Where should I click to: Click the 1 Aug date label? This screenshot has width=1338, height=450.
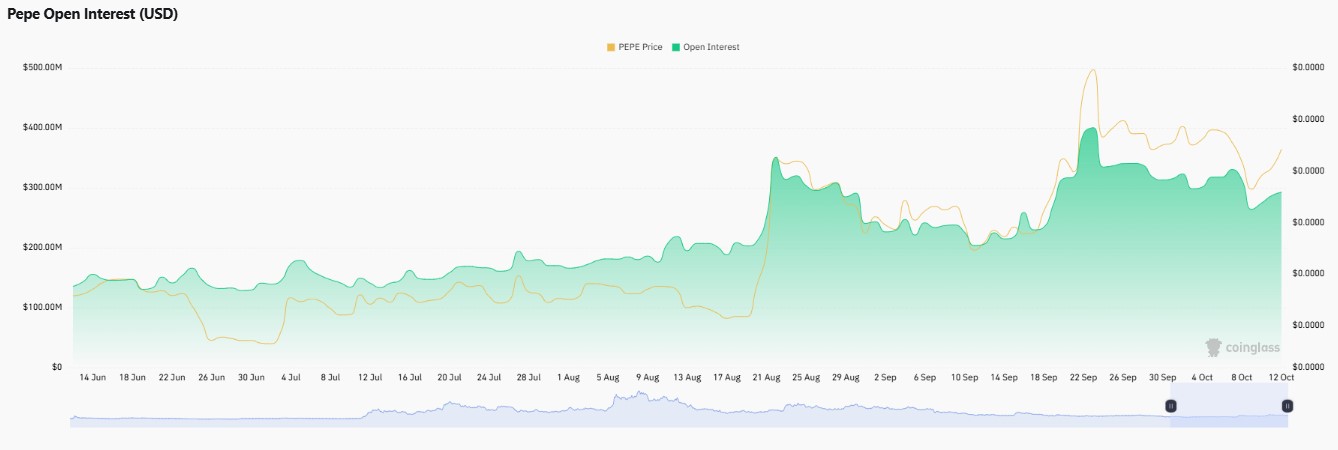point(568,377)
